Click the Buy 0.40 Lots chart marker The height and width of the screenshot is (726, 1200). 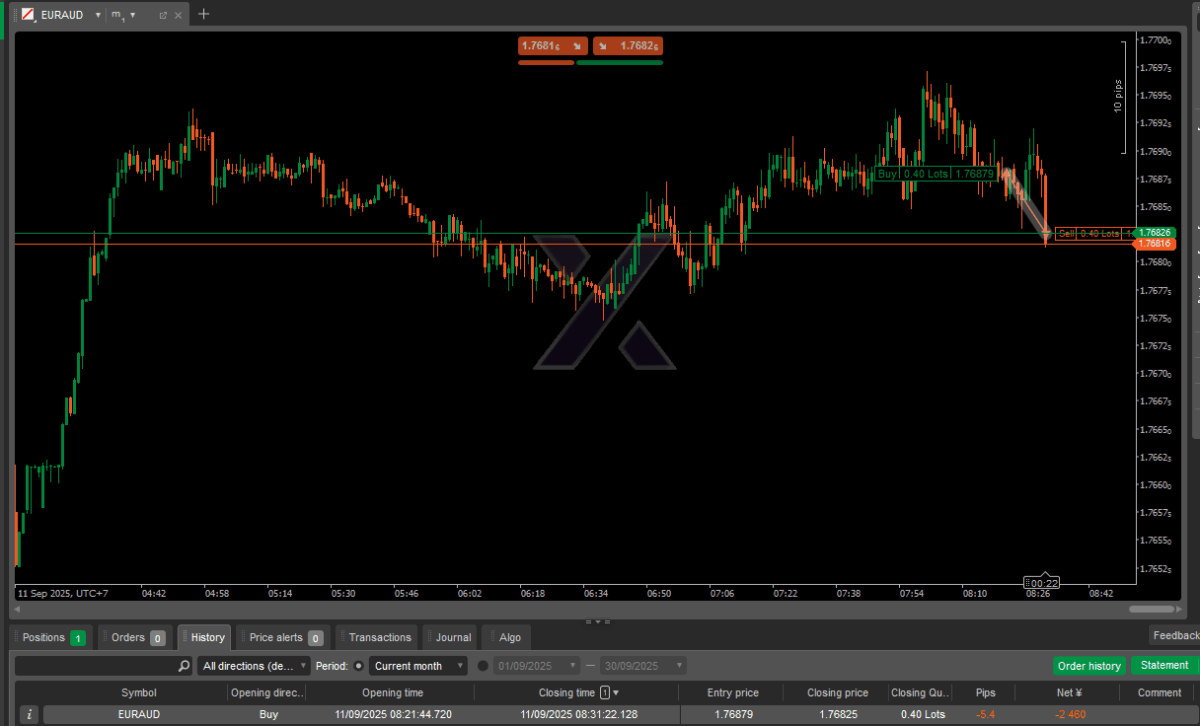coord(934,174)
